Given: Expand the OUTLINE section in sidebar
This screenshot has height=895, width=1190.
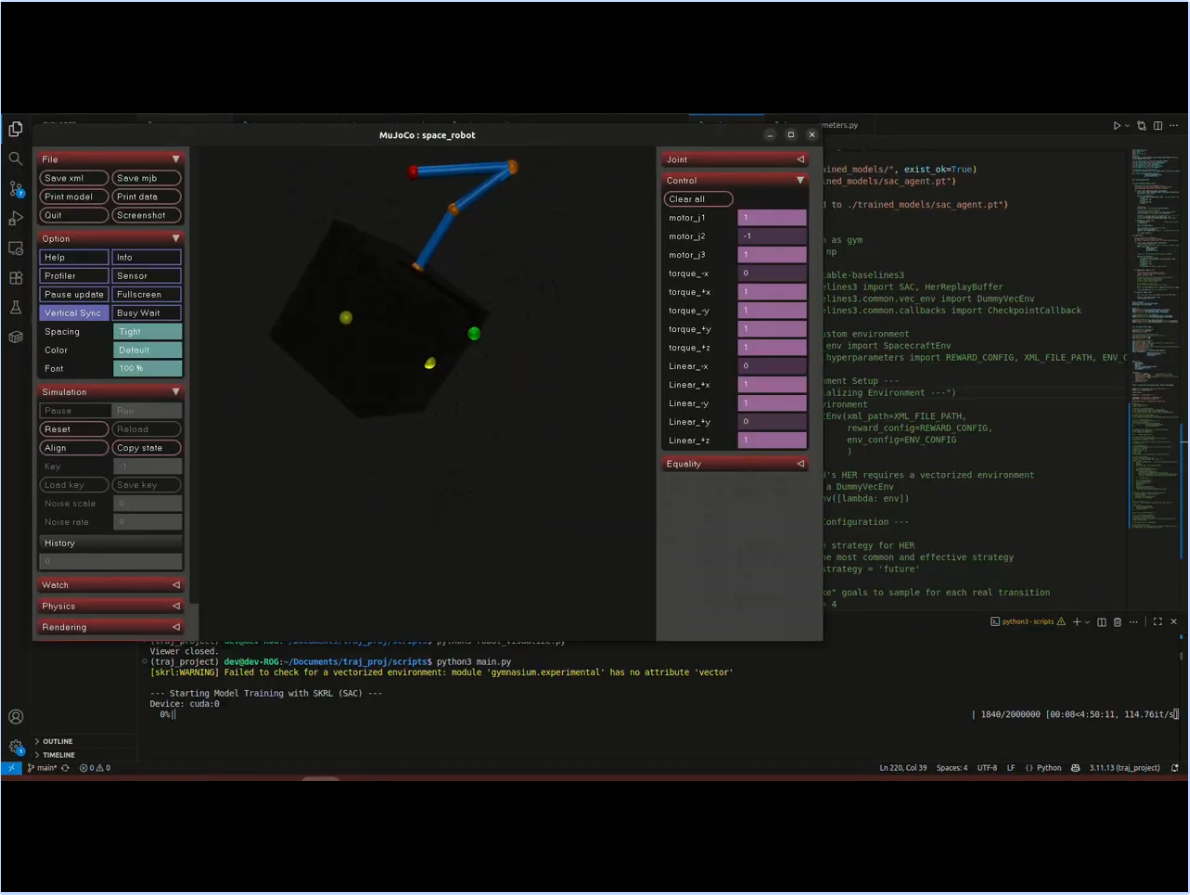Looking at the screenshot, I should coord(58,741).
